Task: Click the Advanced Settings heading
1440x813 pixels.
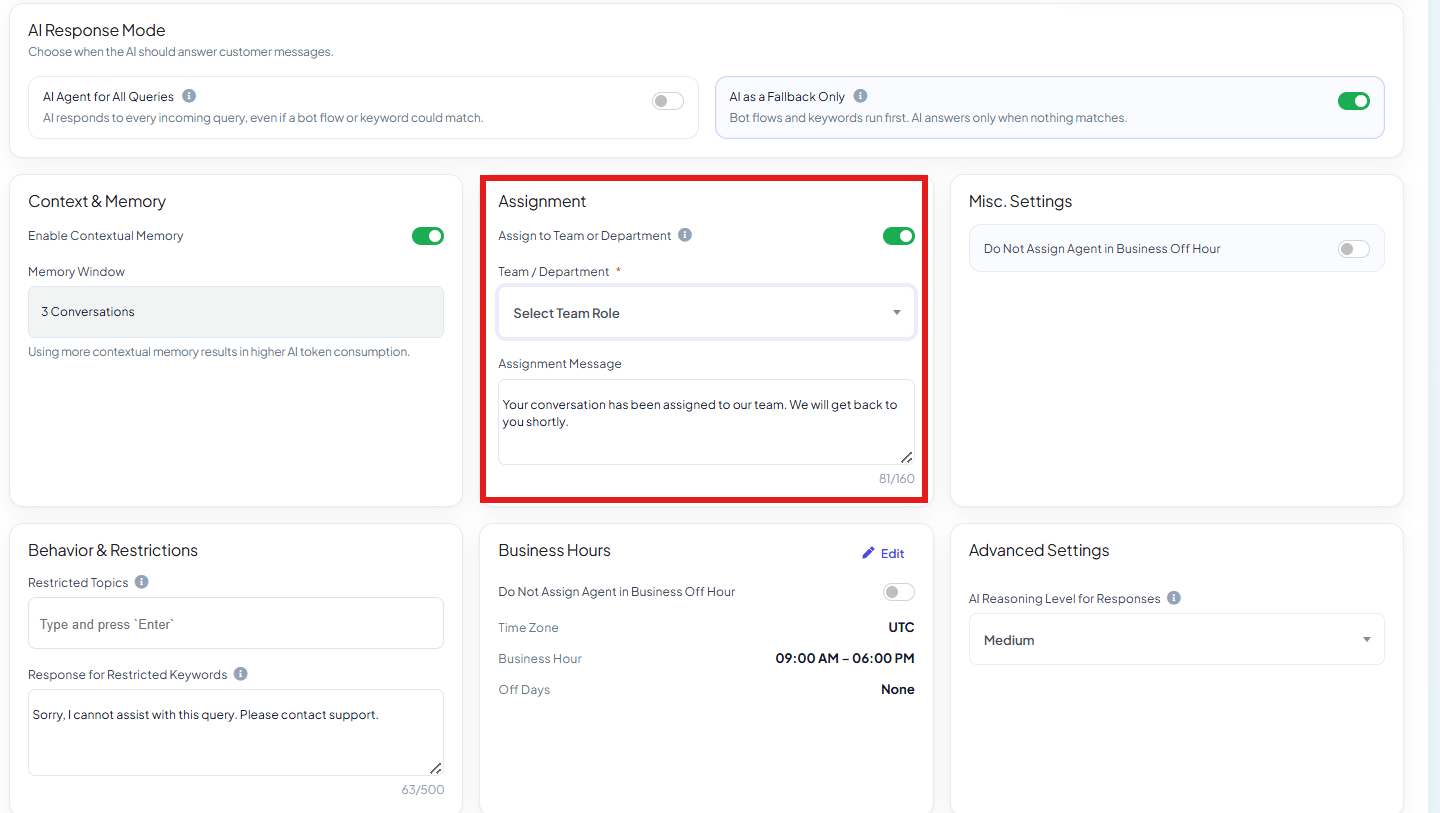Action: [x=1039, y=550]
